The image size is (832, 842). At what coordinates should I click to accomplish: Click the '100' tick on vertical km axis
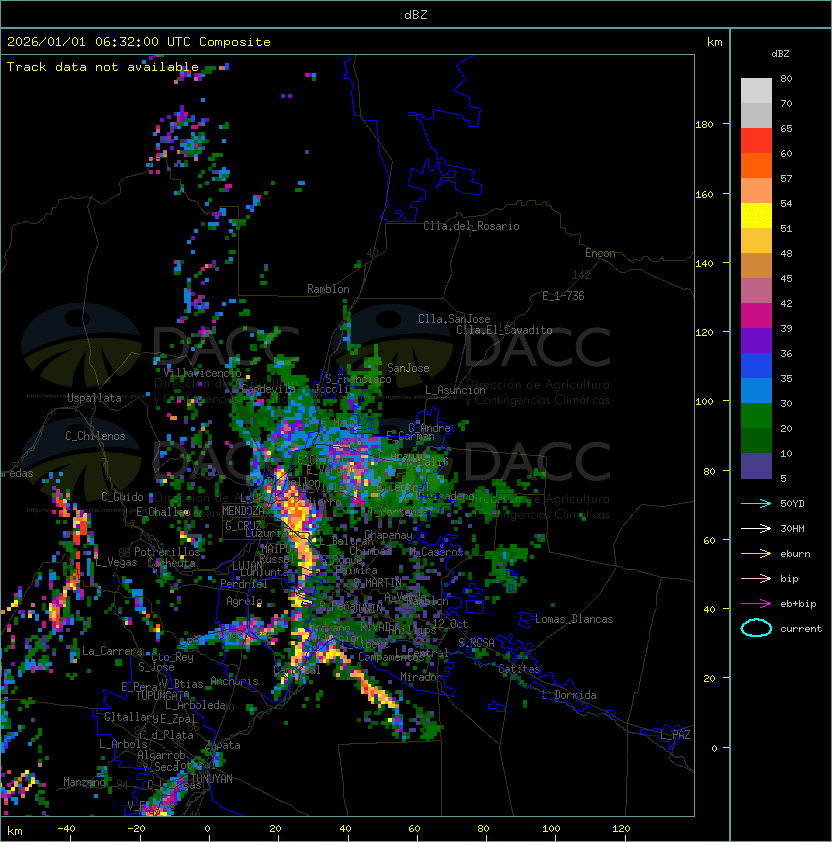pyautogui.click(x=704, y=401)
